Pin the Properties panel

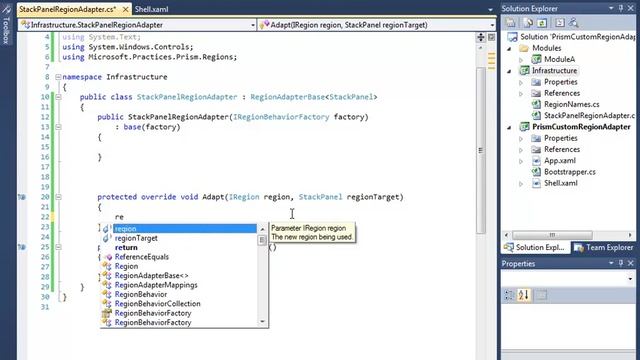tap(621, 263)
